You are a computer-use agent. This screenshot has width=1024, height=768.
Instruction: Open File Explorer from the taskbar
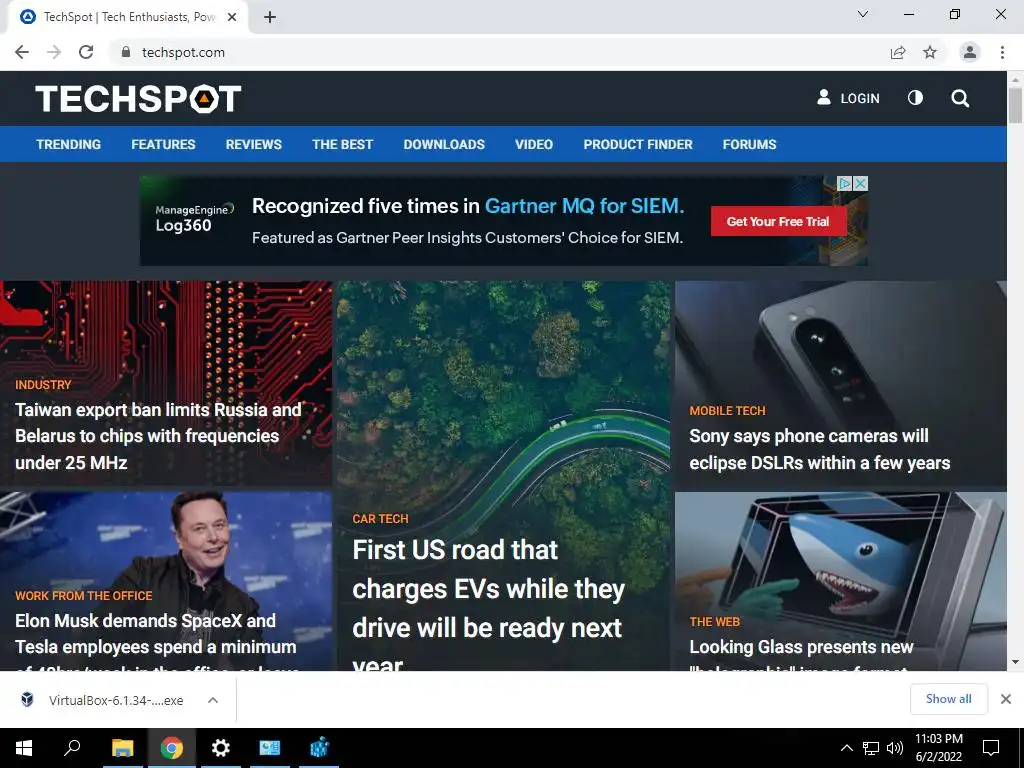pos(122,748)
